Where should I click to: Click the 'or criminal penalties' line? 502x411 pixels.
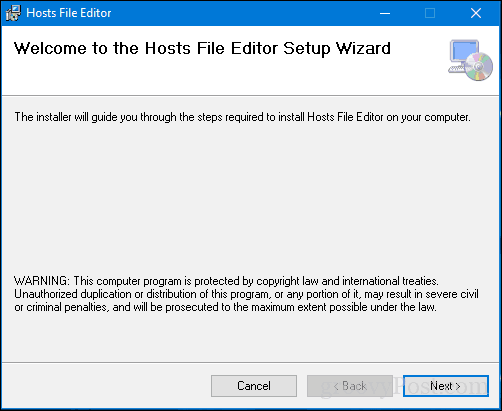pos(225,307)
